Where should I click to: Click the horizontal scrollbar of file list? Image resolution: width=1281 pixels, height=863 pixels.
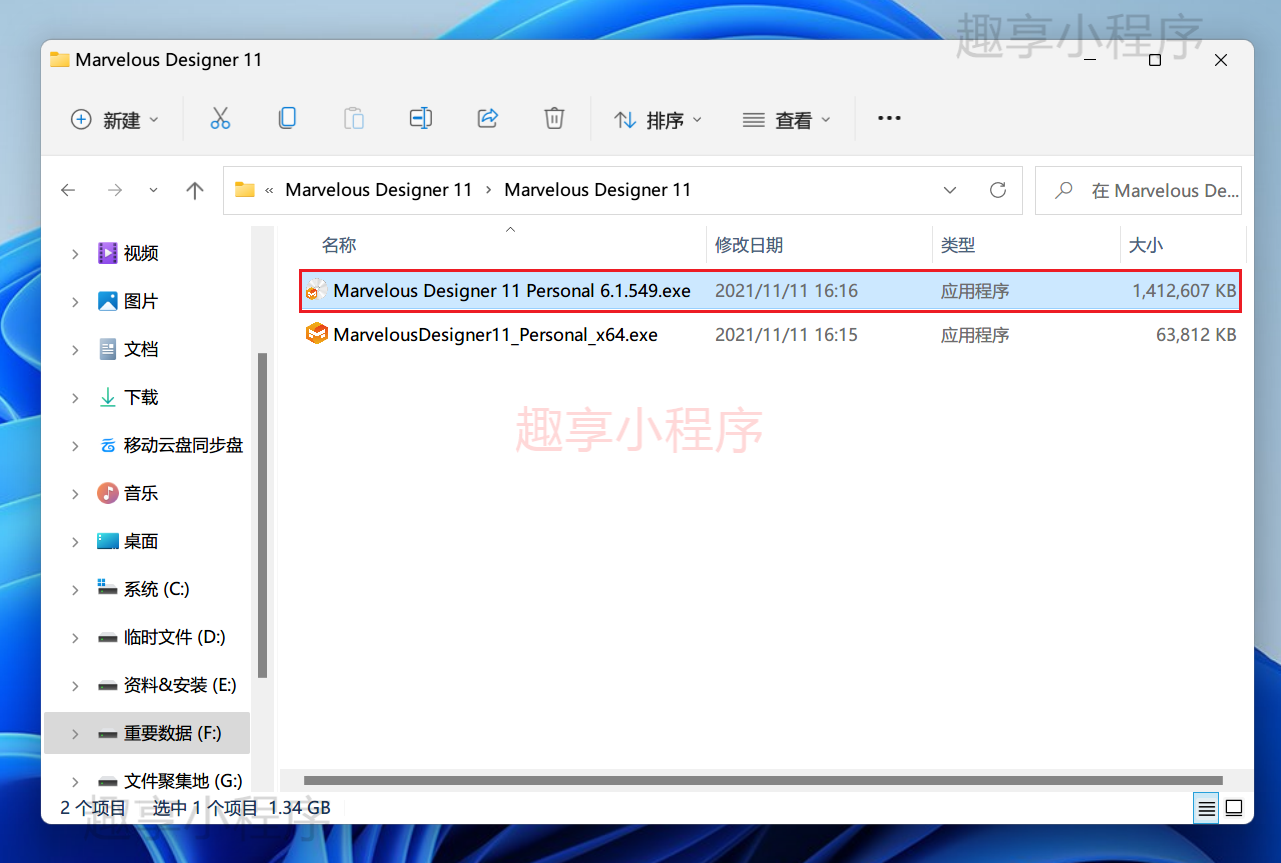point(762,780)
